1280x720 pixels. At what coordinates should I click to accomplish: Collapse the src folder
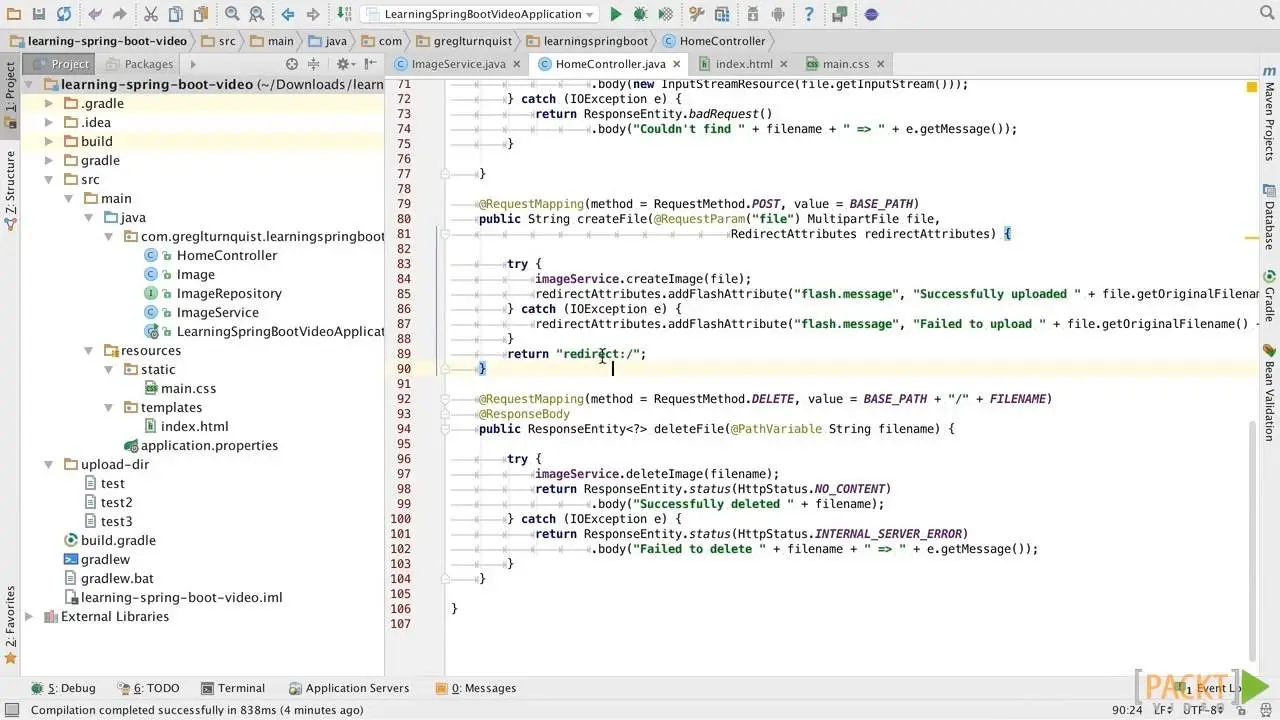coord(49,179)
